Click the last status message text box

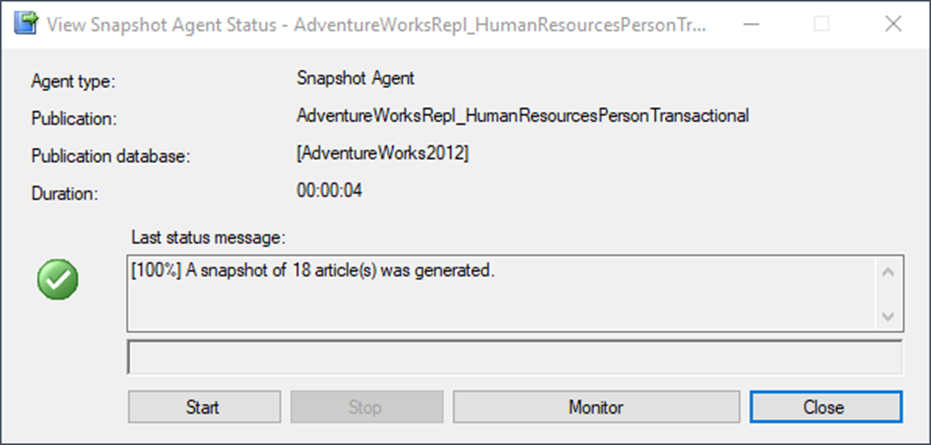[500, 294]
